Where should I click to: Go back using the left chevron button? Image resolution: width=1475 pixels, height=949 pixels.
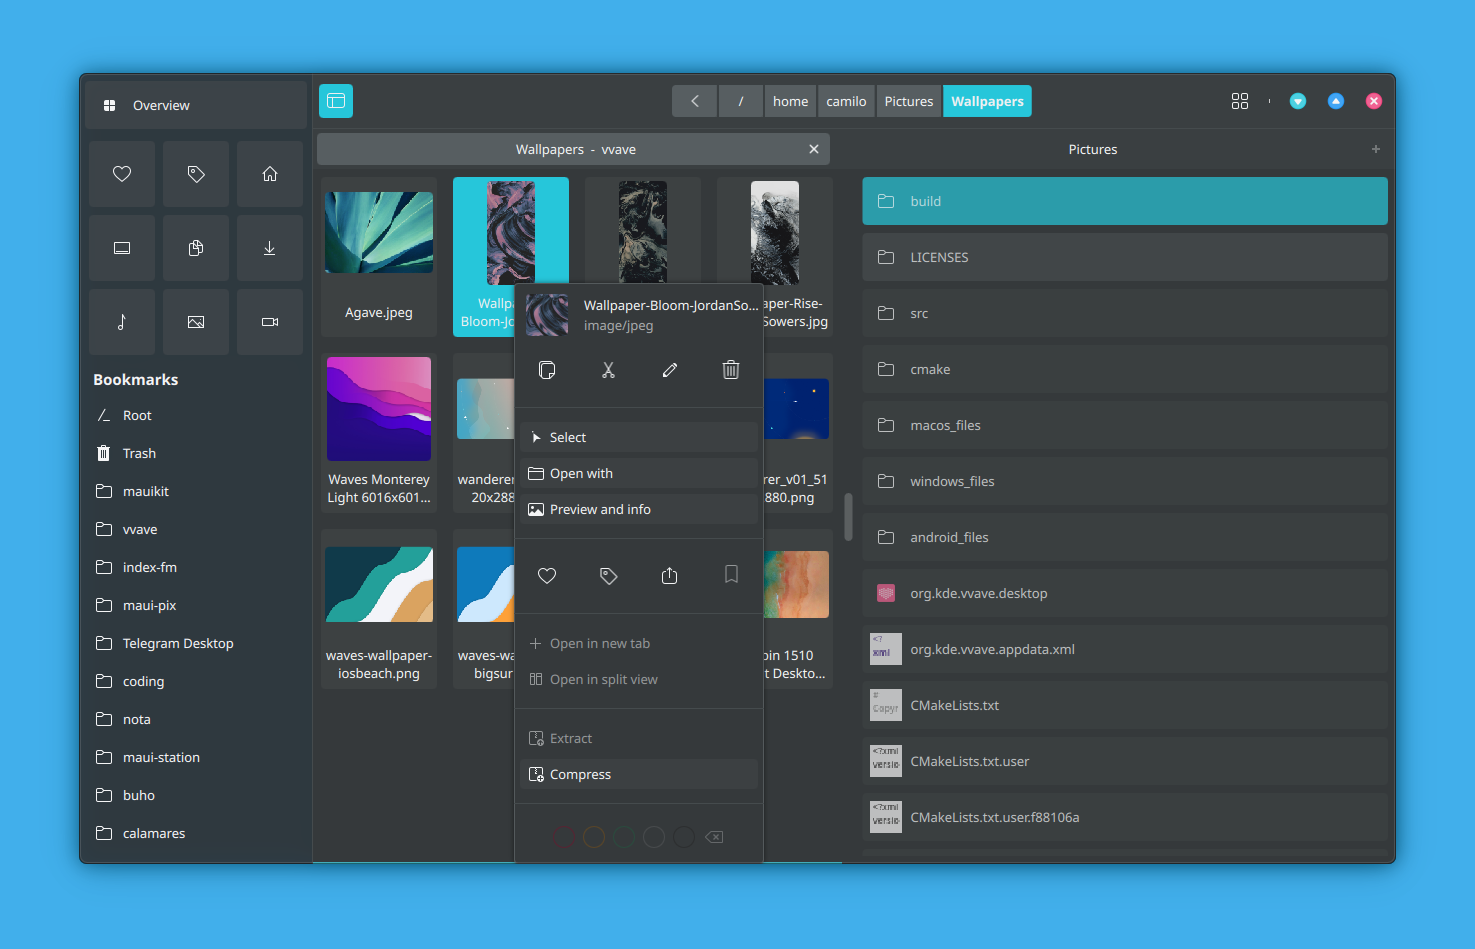[x=695, y=101]
